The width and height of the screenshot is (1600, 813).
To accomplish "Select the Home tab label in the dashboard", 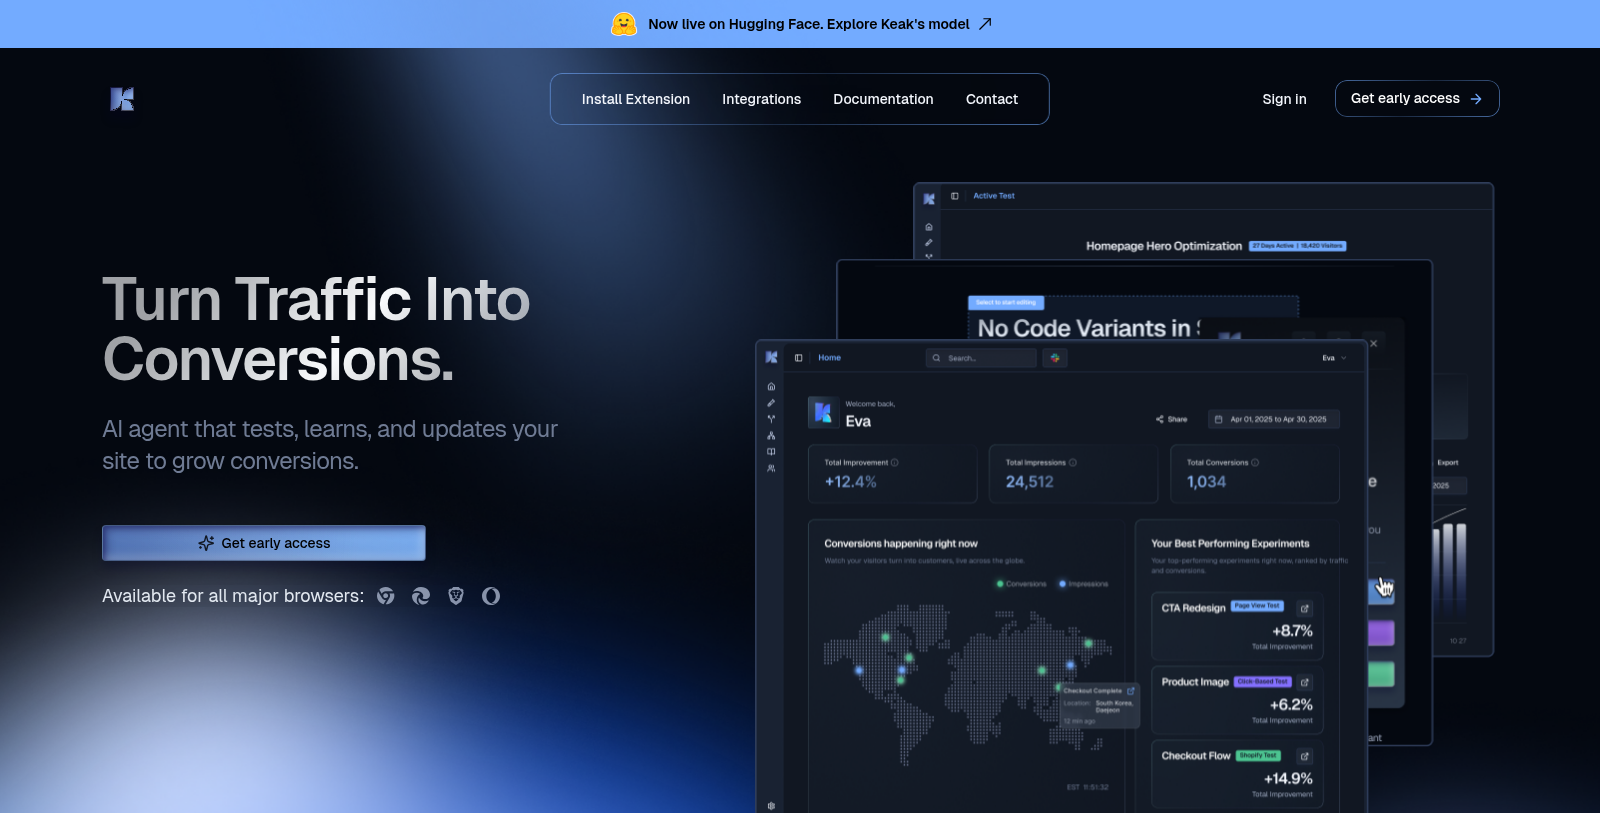I will [829, 357].
